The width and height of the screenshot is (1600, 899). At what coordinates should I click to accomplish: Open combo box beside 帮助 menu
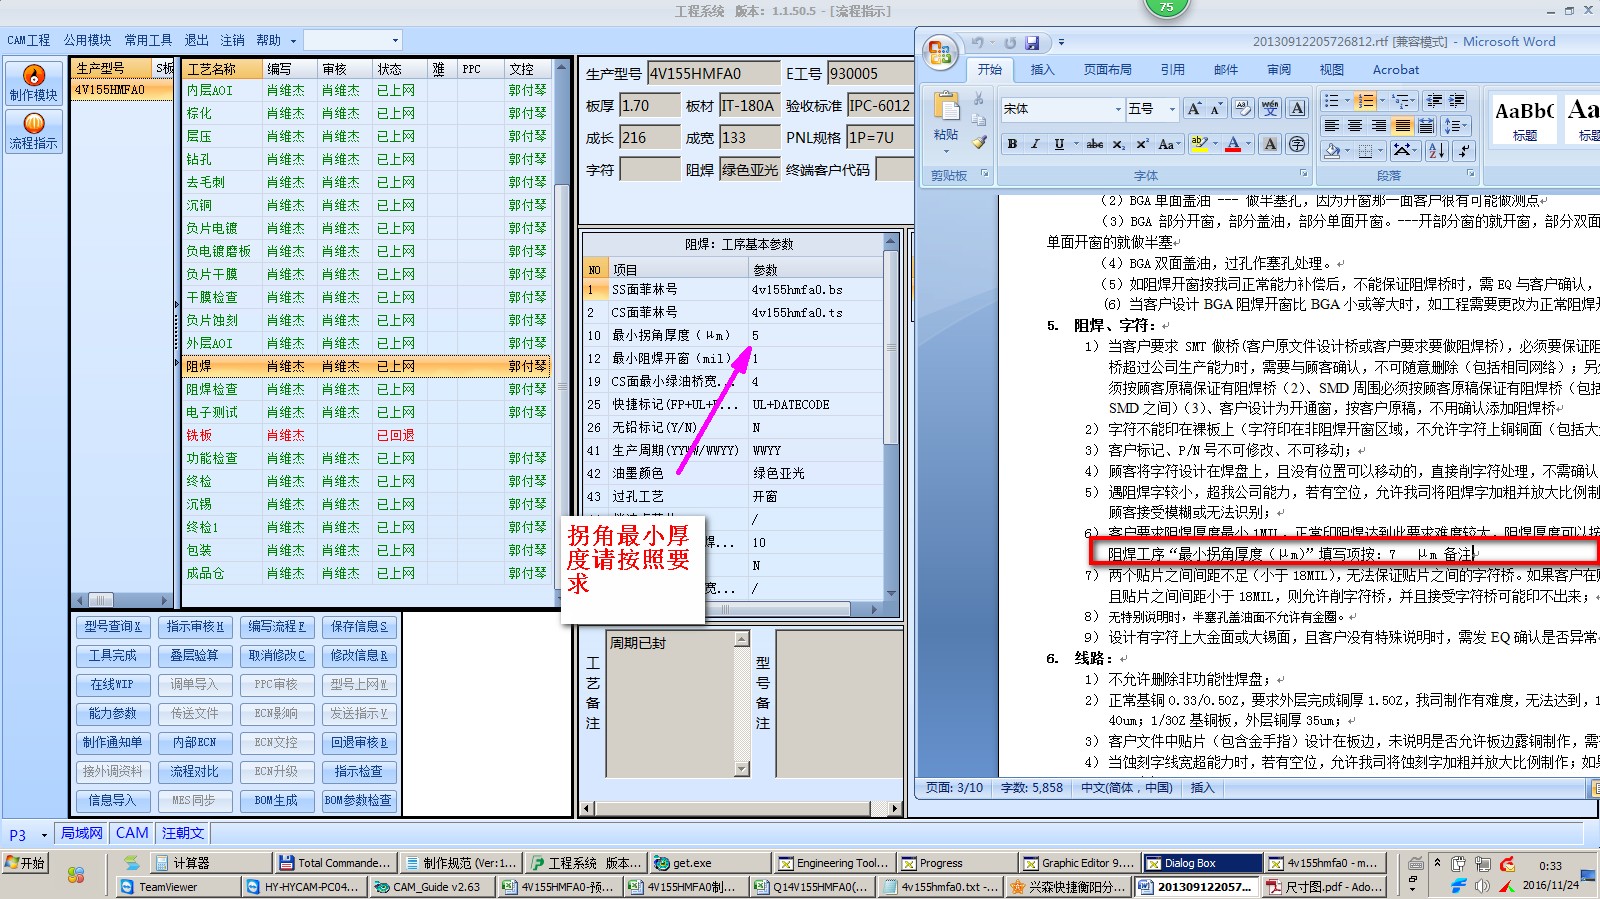click(352, 40)
